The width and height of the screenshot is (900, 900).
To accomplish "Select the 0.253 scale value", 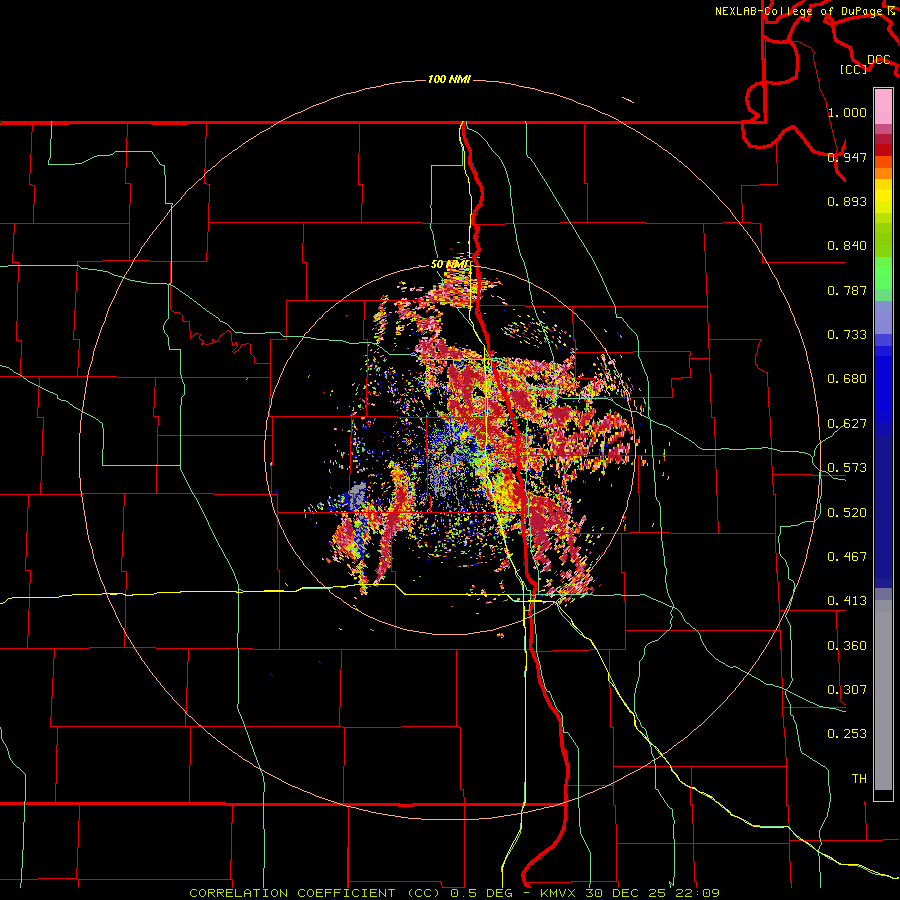I will click(x=847, y=734).
